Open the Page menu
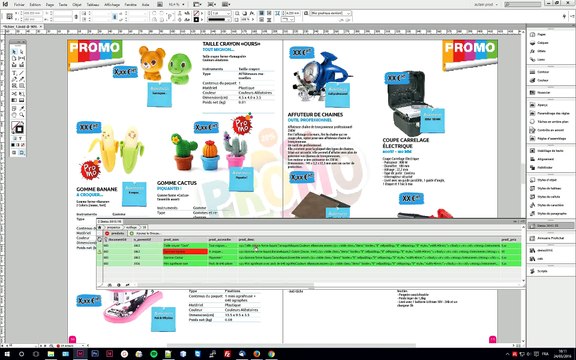This screenshot has height=360, width=576. tap(50, 5)
